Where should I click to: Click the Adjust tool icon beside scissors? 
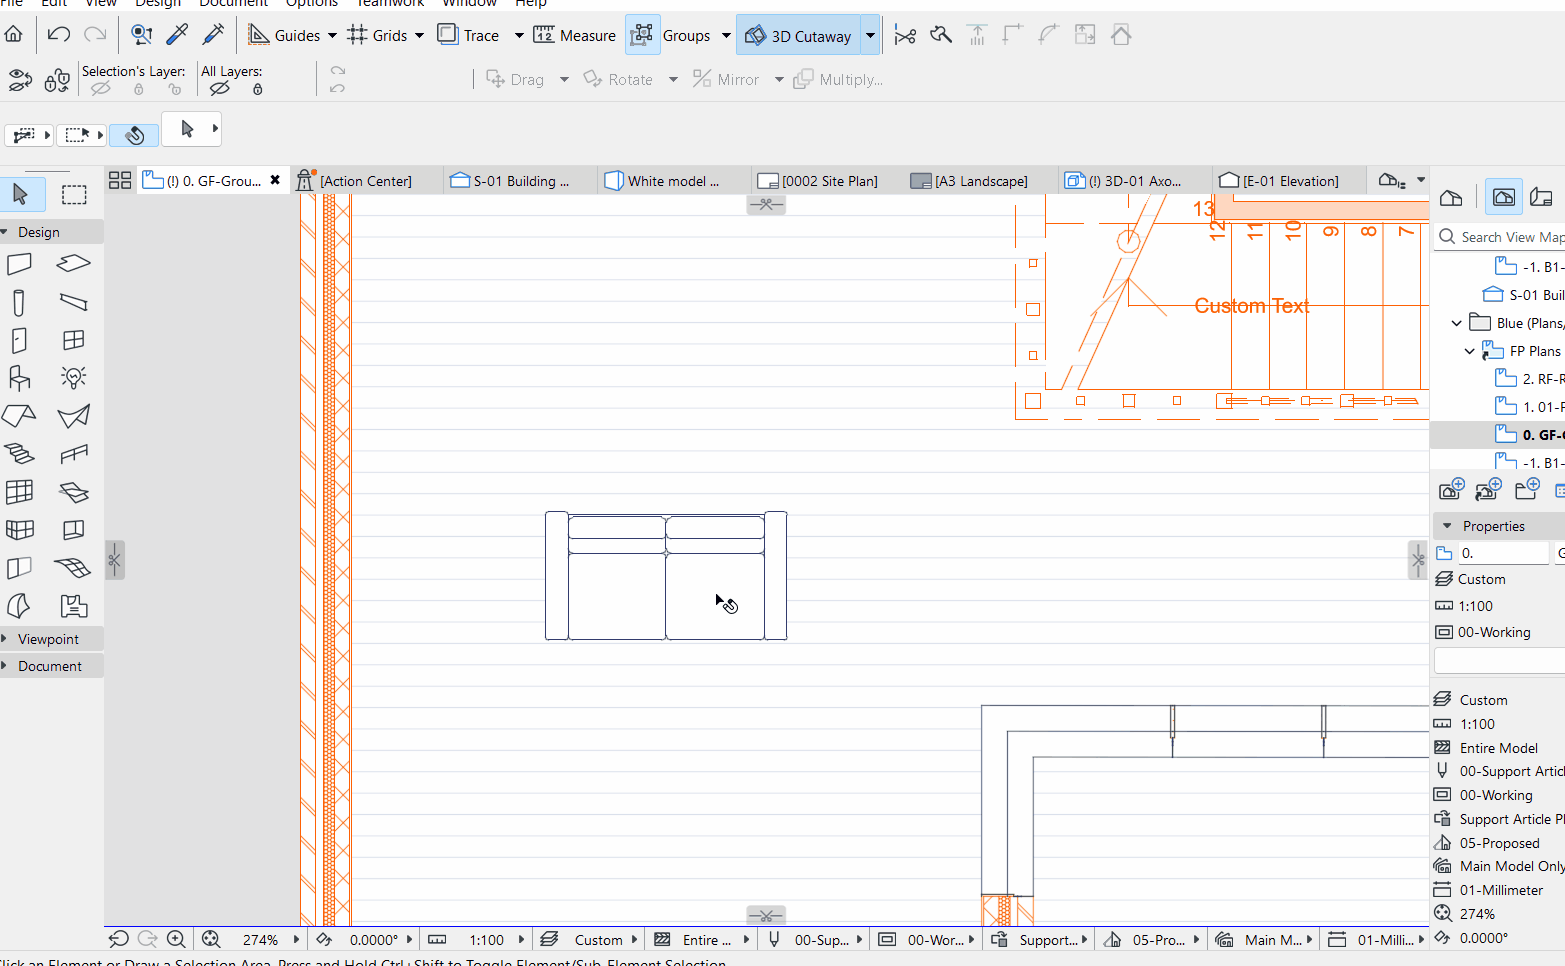[x=941, y=36]
